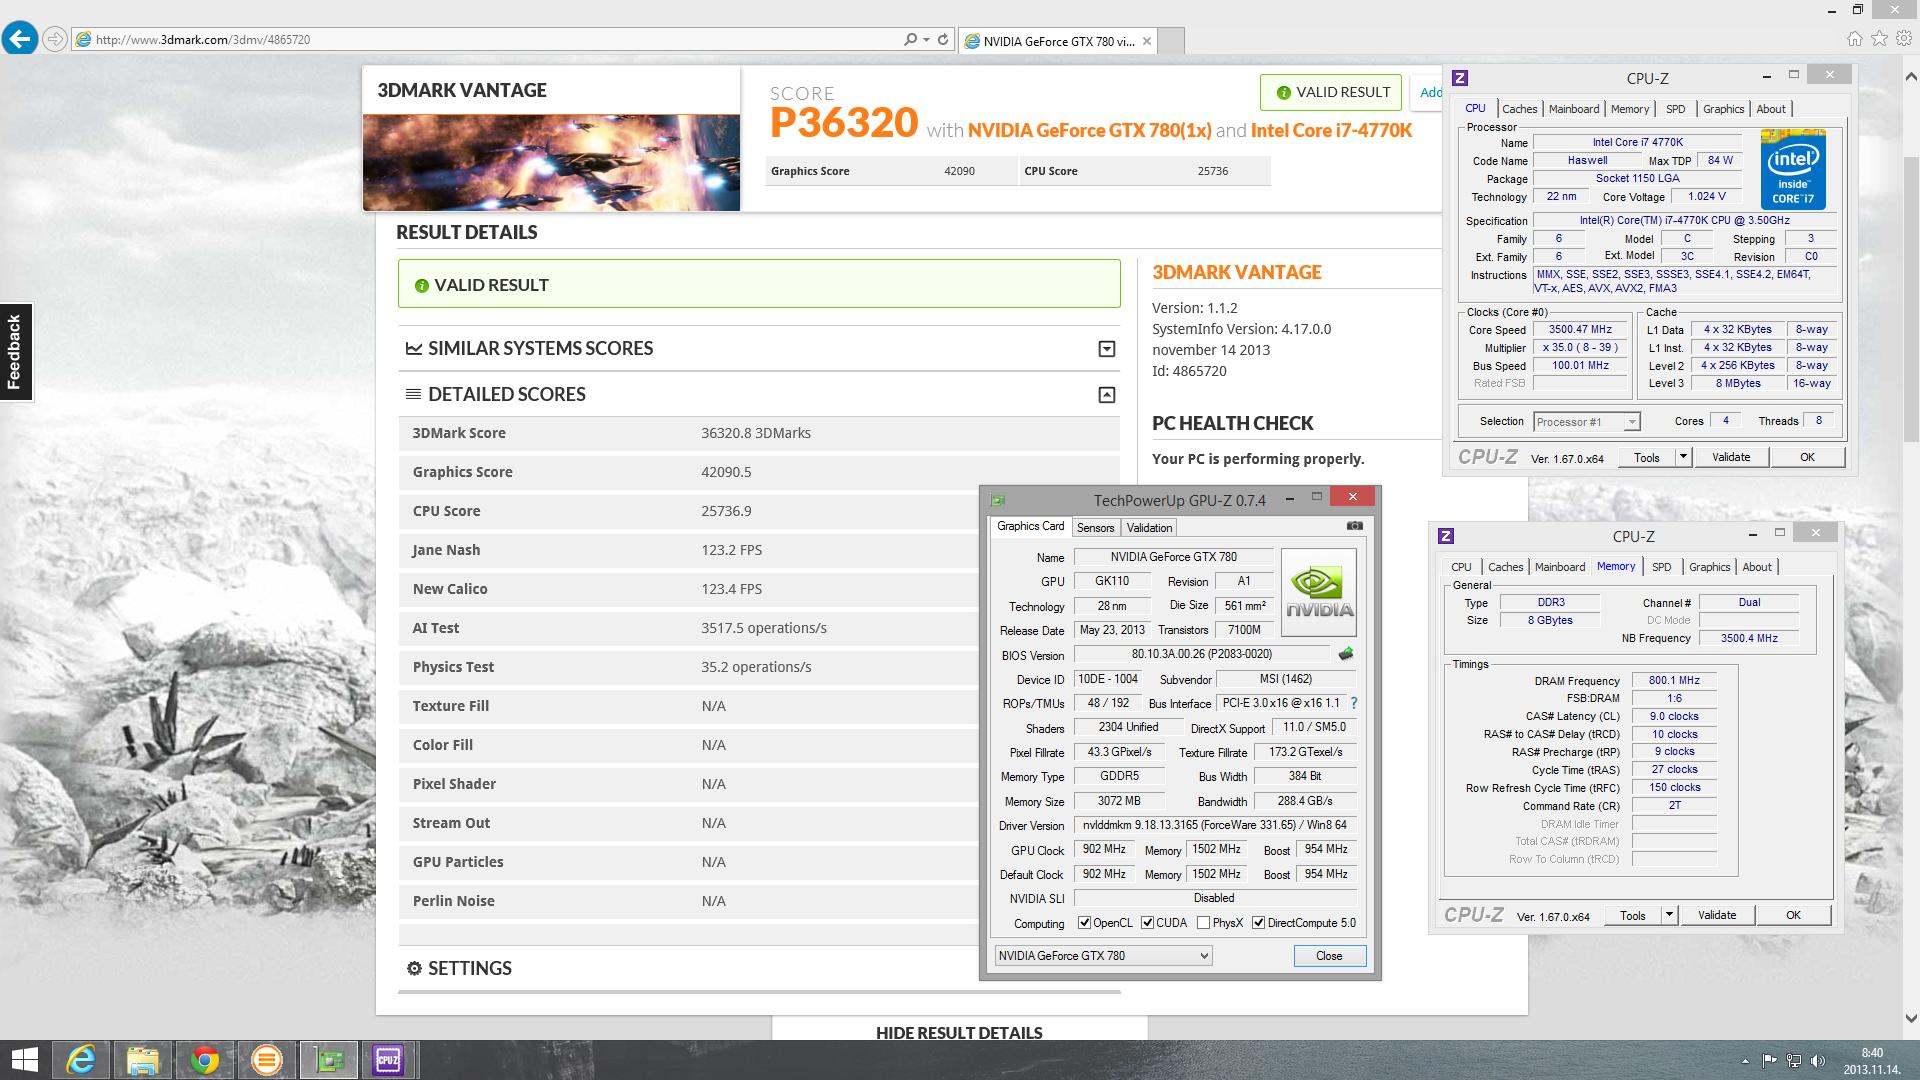Click the volume speaker tray icon
Screen dimensions: 1920x1080
pos(1819,1061)
